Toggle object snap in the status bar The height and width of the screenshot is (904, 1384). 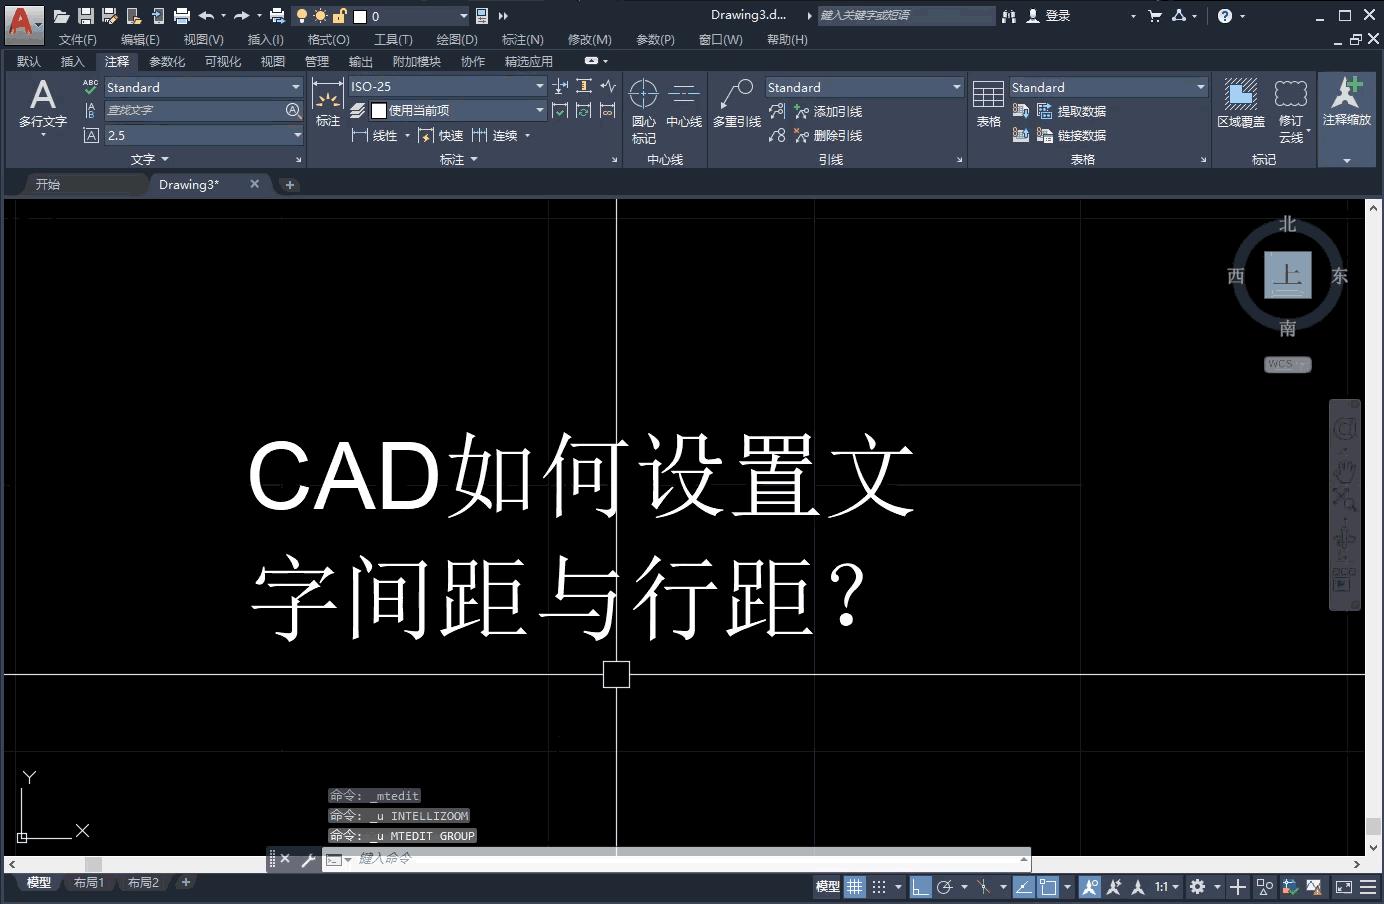pyautogui.click(x=1048, y=886)
